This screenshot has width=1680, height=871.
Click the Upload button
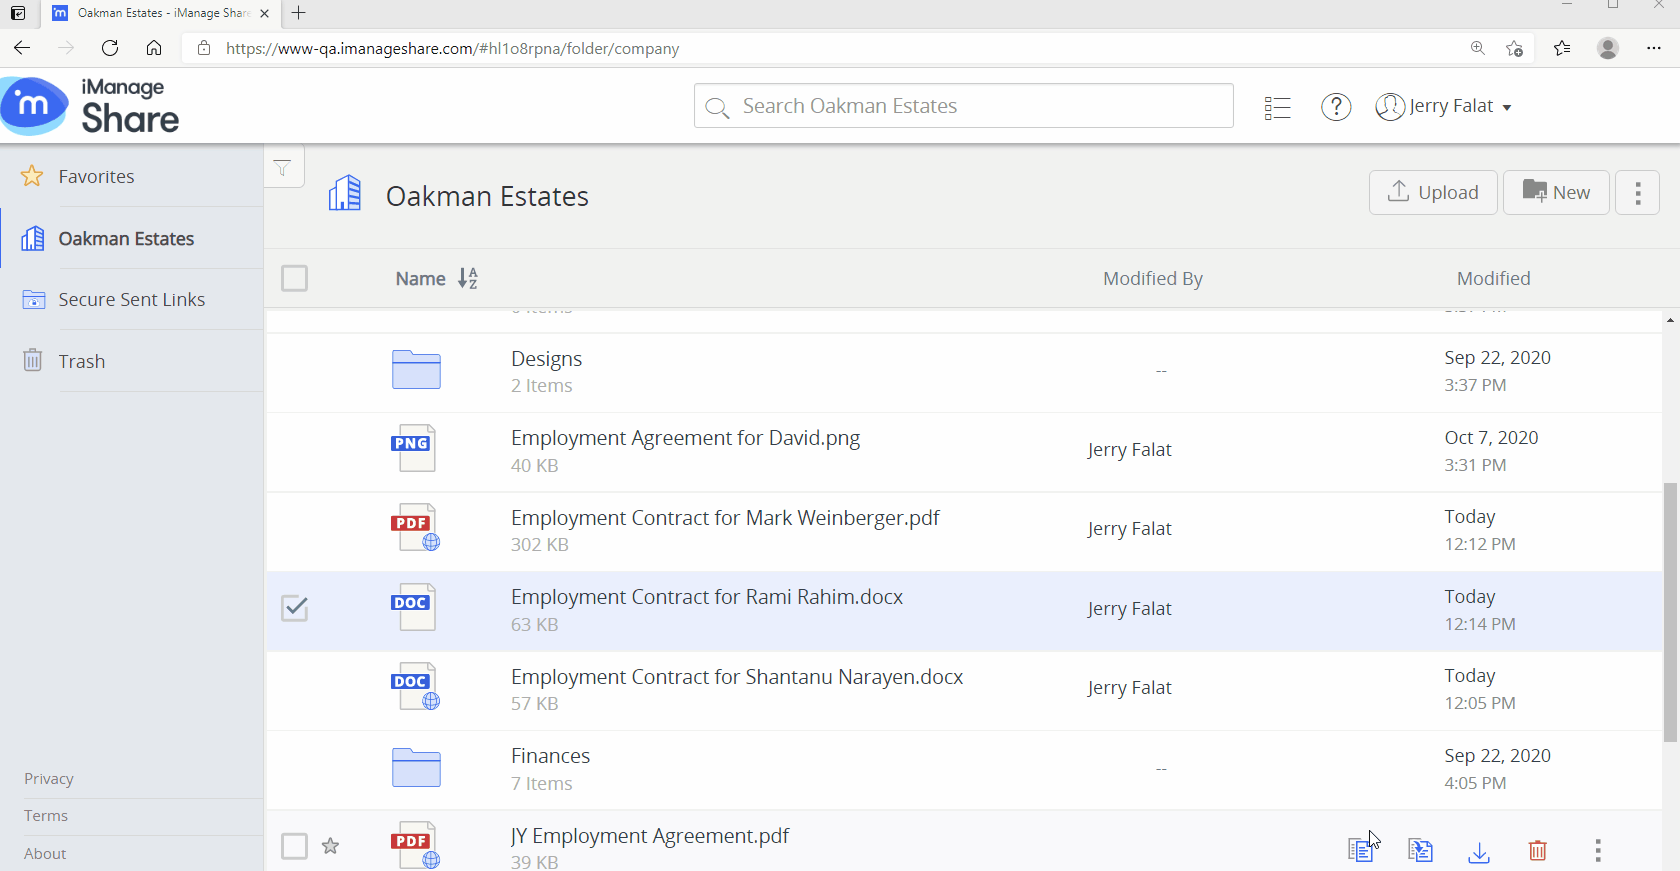(1432, 192)
